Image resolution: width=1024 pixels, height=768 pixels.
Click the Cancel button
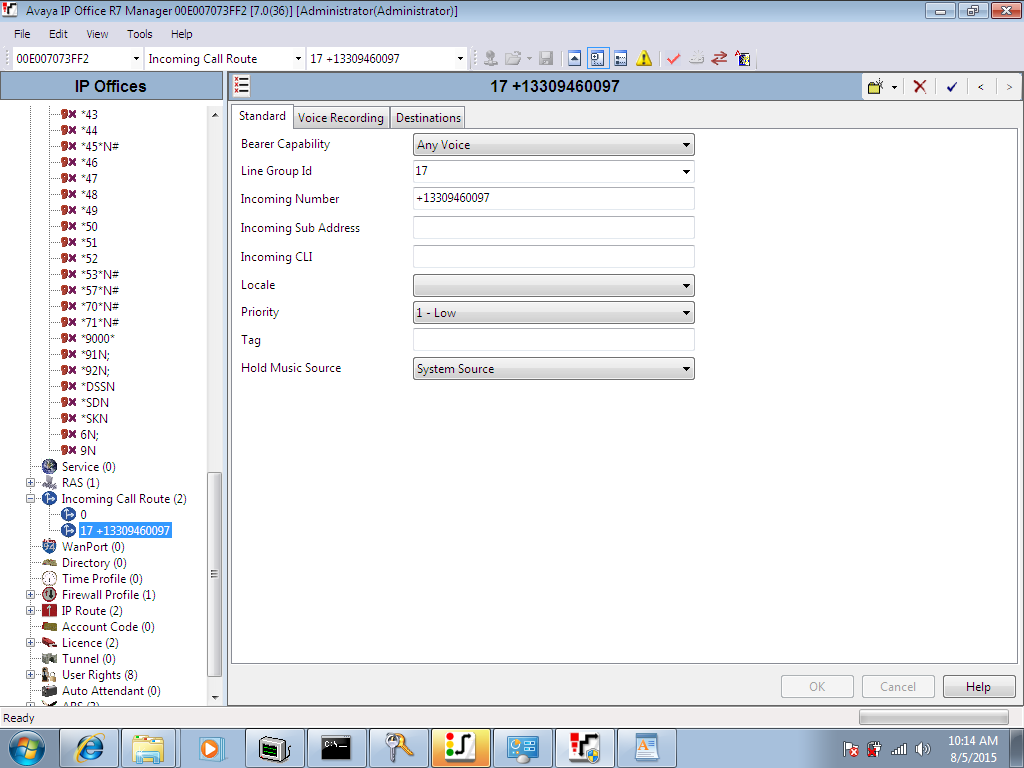click(x=897, y=686)
